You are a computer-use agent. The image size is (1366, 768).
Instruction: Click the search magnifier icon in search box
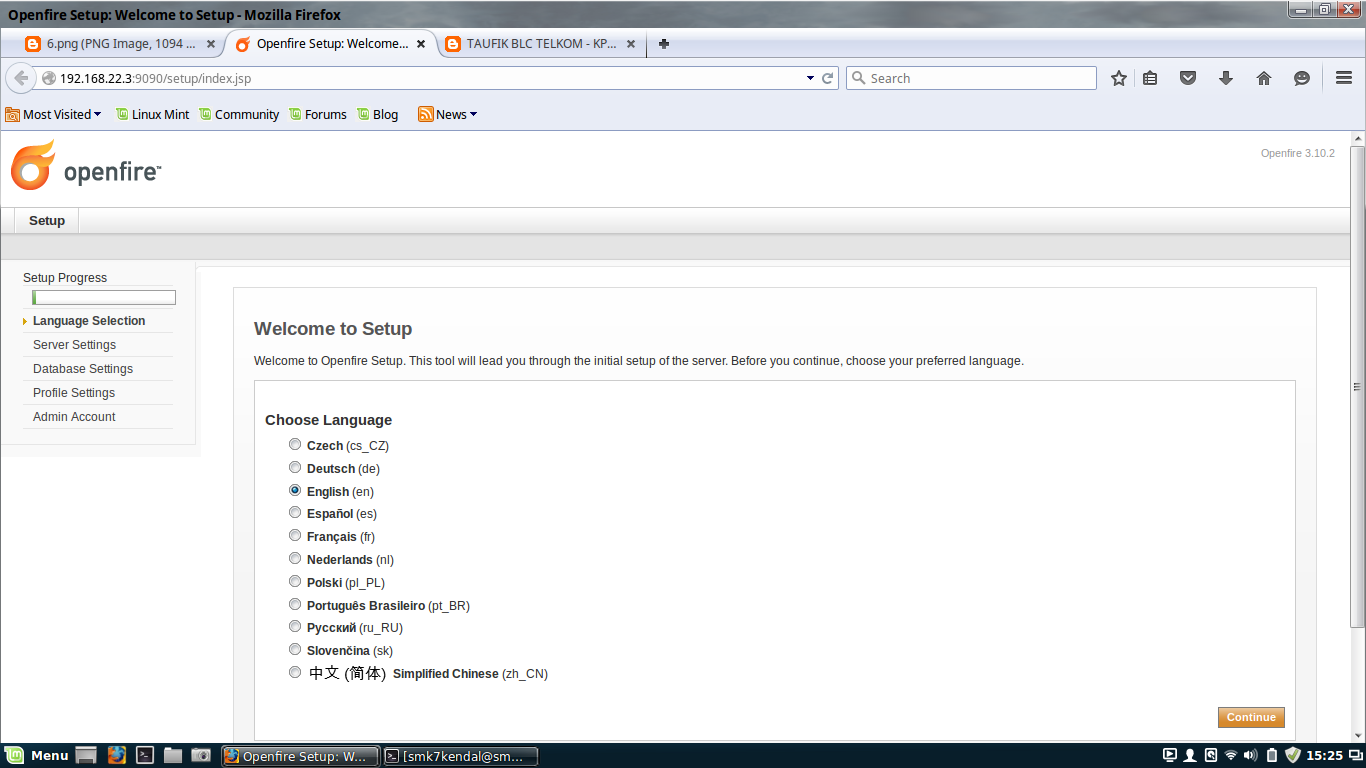858,78
